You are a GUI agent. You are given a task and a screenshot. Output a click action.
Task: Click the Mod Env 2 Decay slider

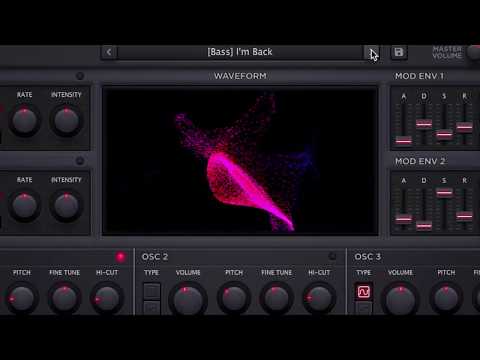click(424, 226)
